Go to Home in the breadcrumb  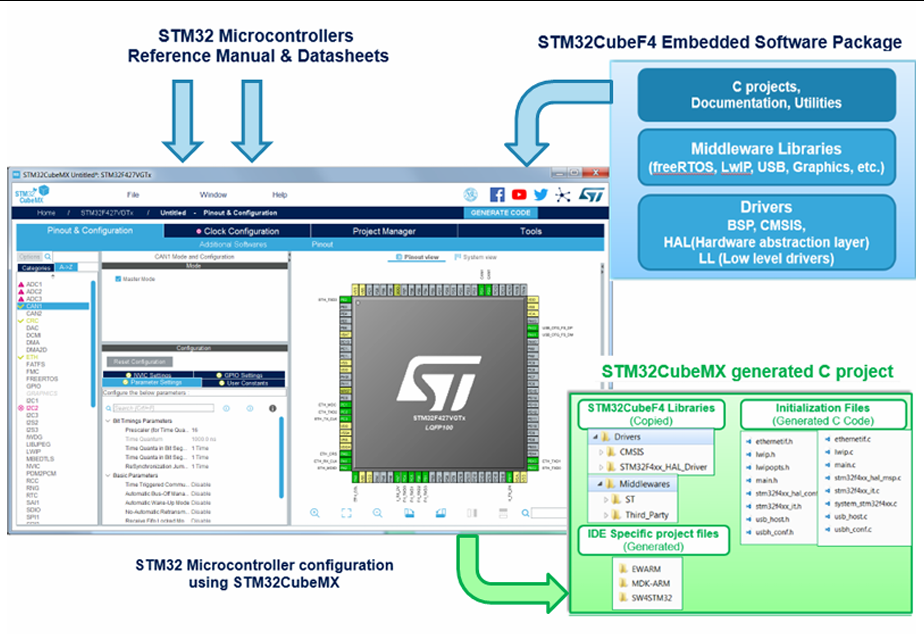pyautogui.click(x=46, y=213)
